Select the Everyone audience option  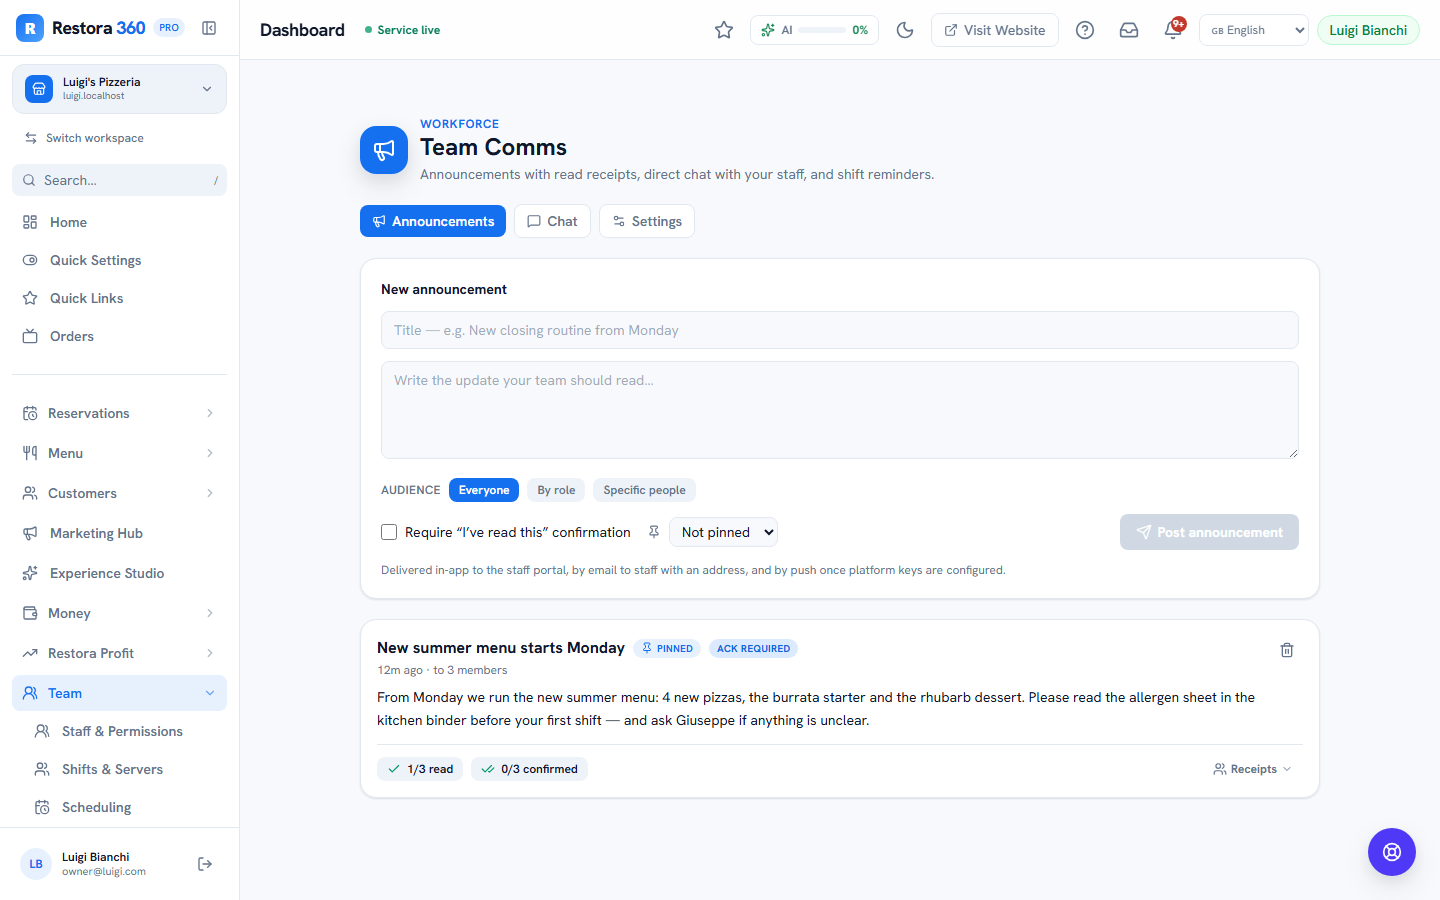pyautogui.click(x=484, y=490)
